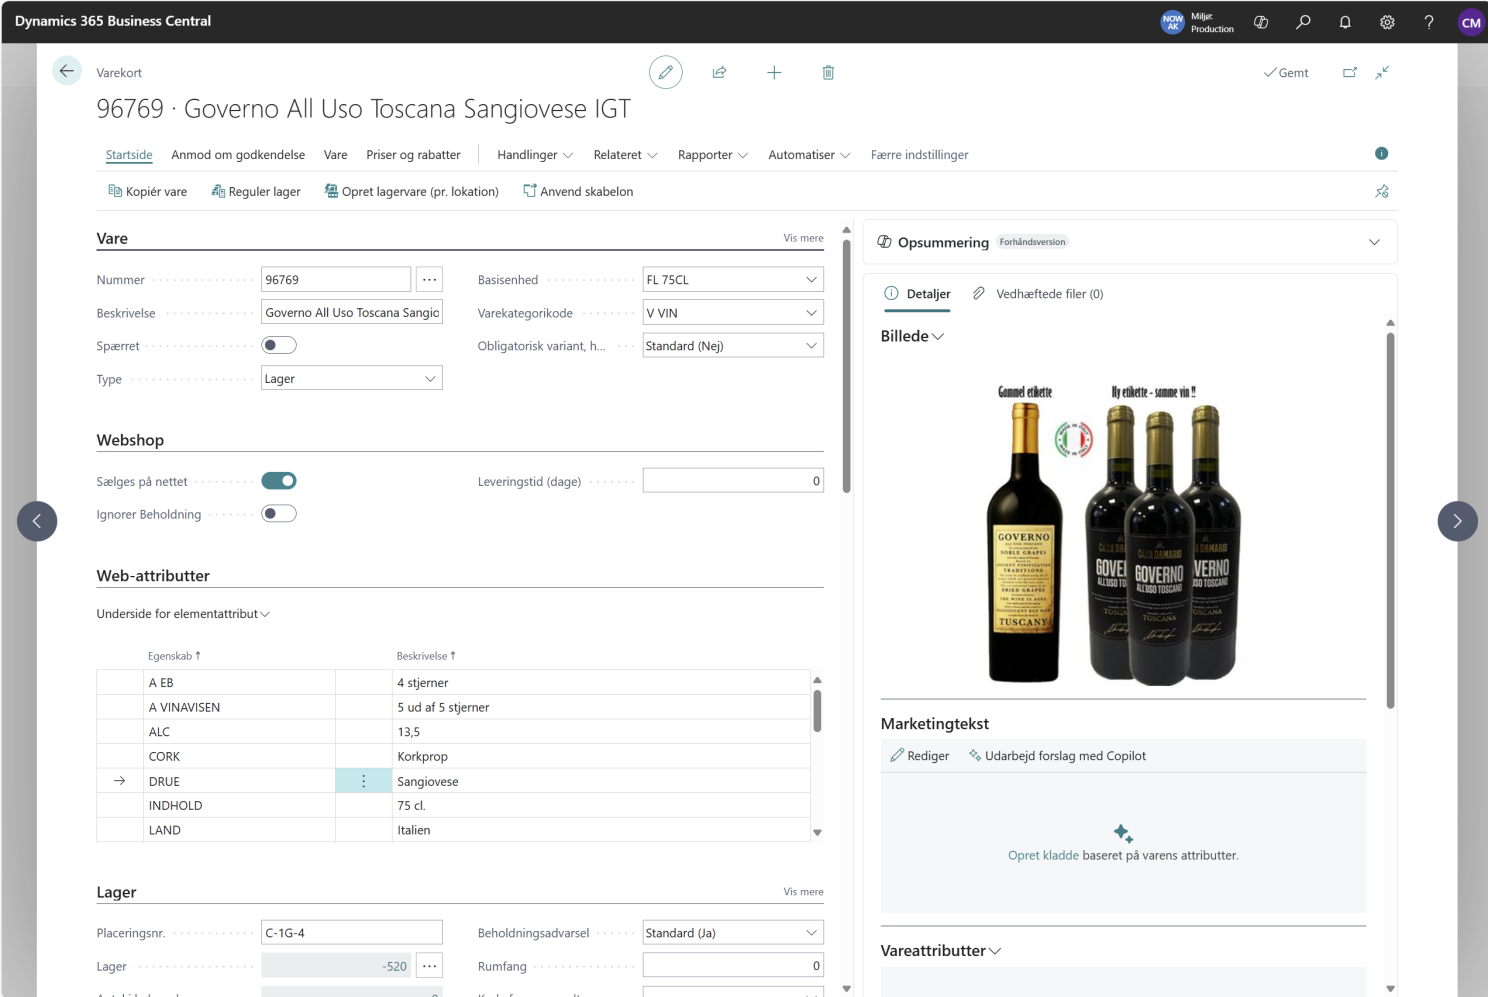
Task: Click Opret kladde link
Action: coord(1043,855)
